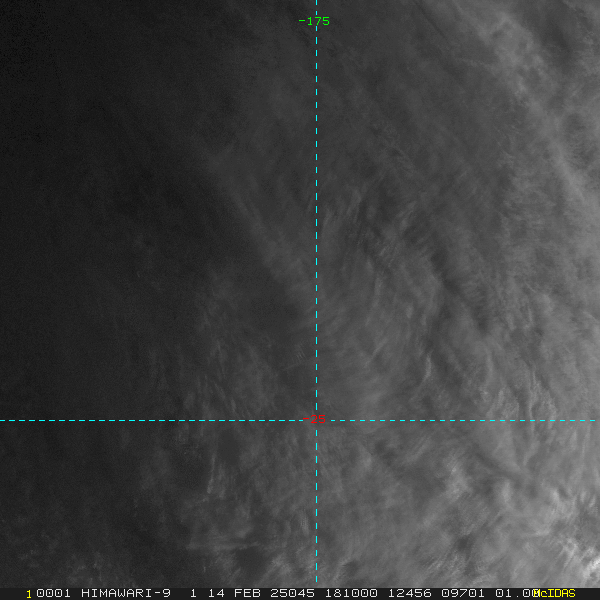Select the HIMAWARI-9 satellite name text
The width and height of the screenshot is (600, 600).
tap(126, 593)
